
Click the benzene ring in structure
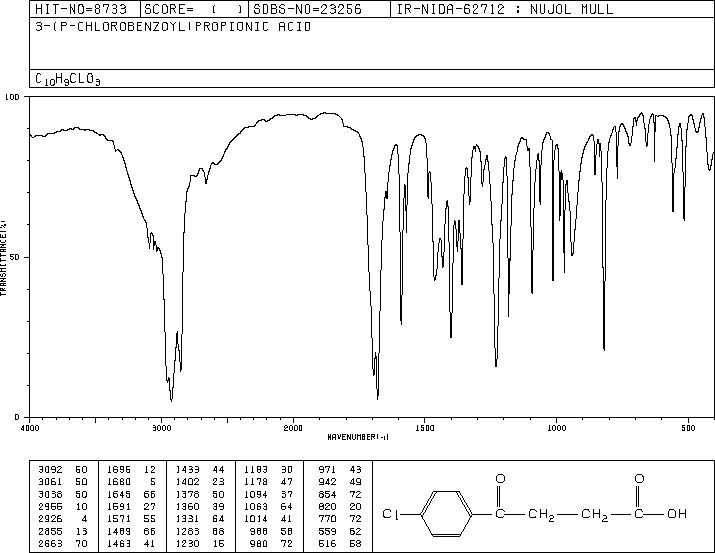446,514
